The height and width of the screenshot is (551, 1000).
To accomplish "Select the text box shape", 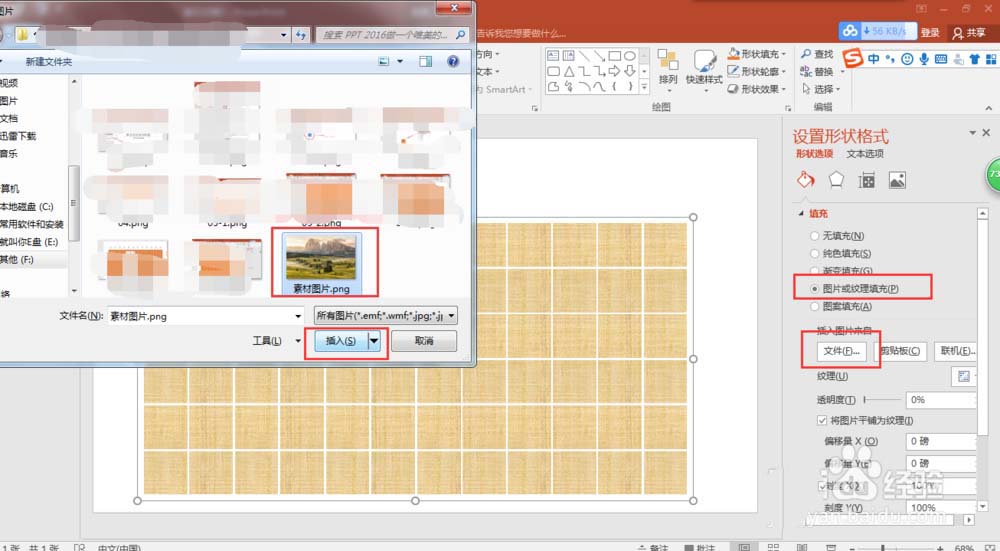I will 553,56.
